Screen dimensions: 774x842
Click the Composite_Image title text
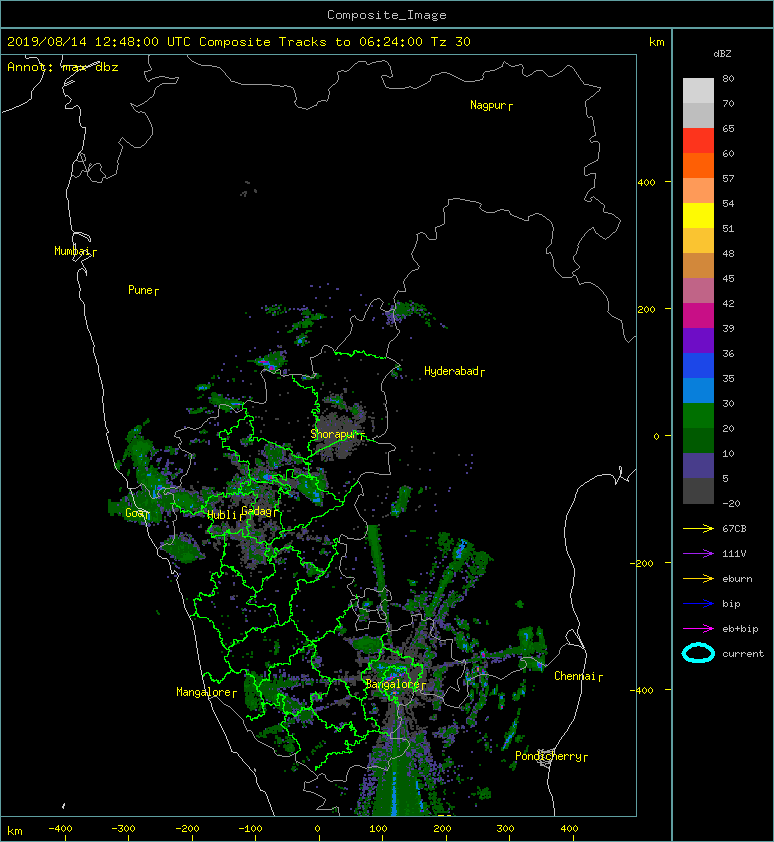387,15
